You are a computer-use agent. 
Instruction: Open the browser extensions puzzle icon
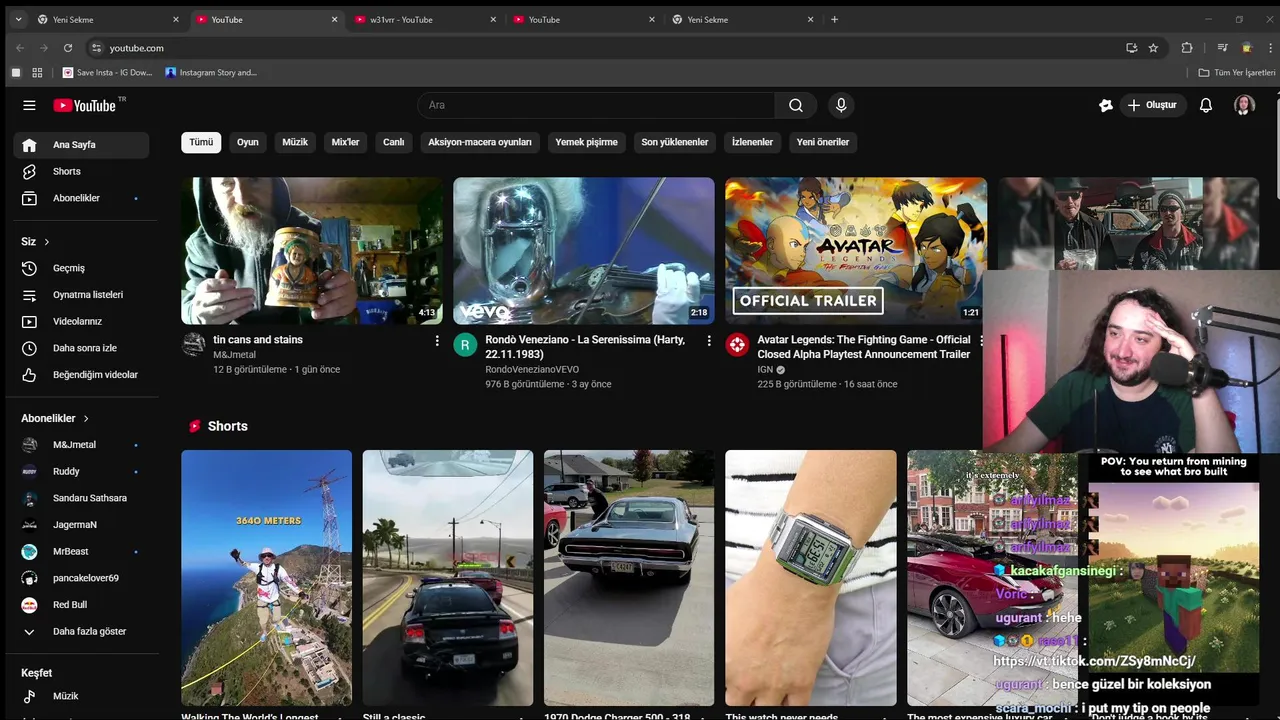[x=1187, y=48]
